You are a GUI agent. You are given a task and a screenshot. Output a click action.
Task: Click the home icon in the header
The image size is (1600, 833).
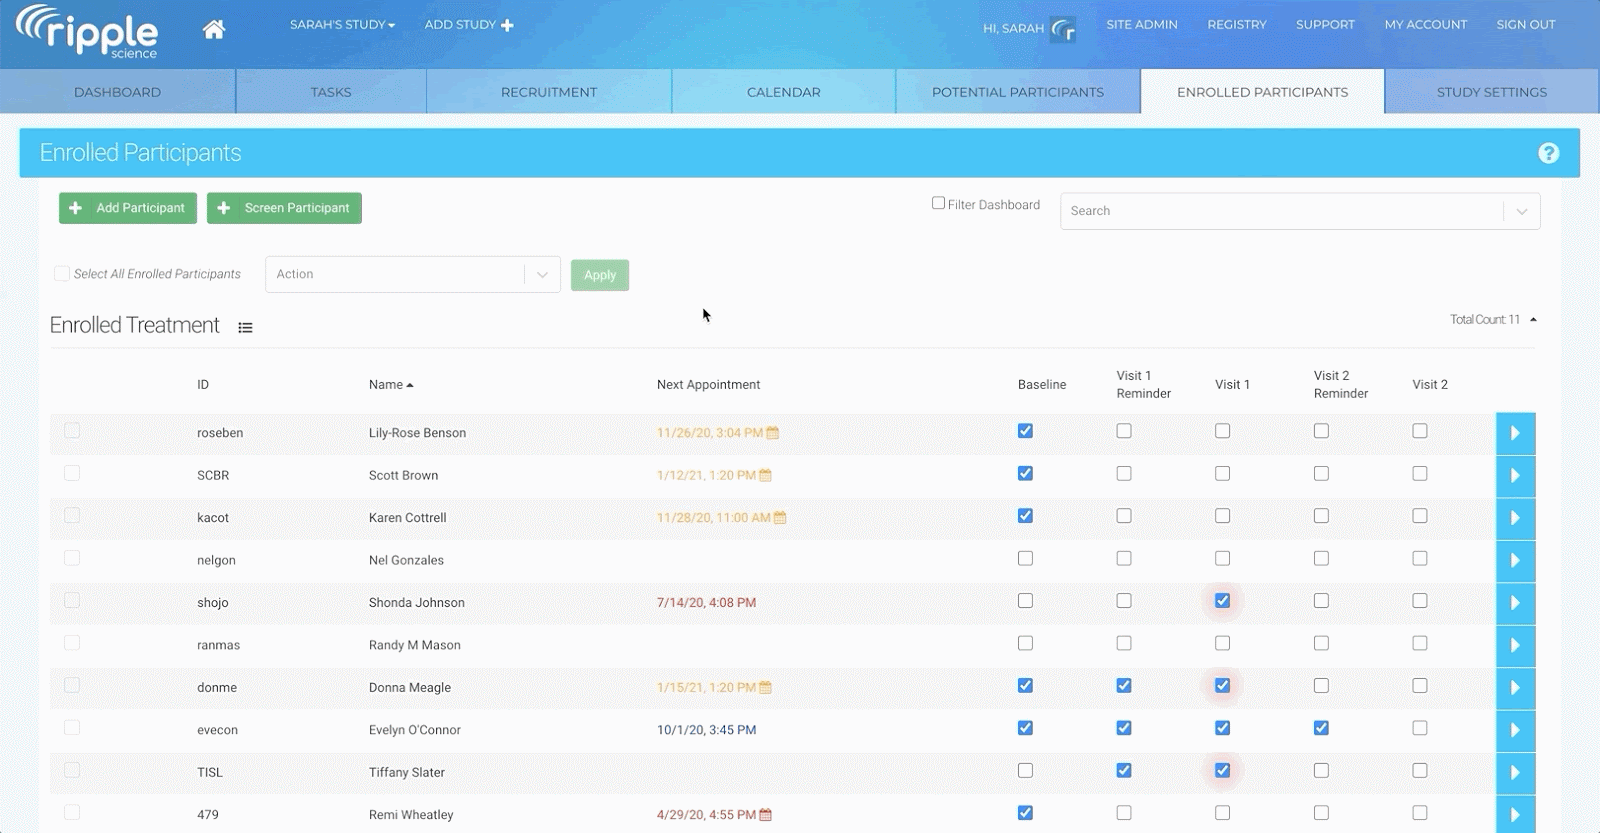pyautogui.click(x=213, y=30)
